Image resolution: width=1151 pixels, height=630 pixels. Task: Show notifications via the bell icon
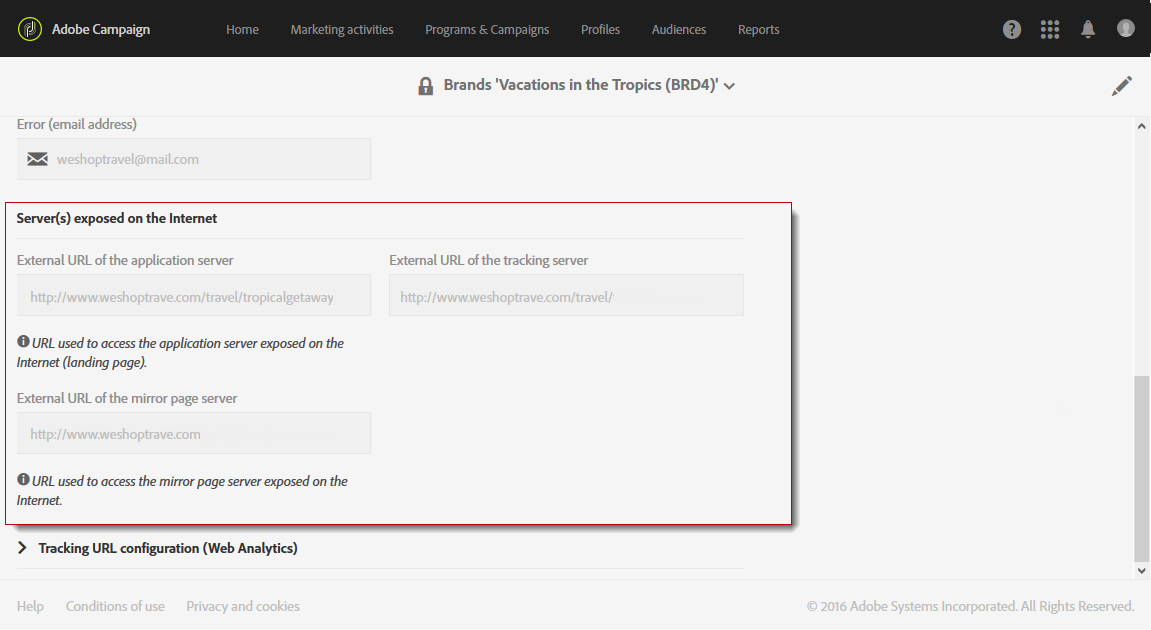point(1088,29)
